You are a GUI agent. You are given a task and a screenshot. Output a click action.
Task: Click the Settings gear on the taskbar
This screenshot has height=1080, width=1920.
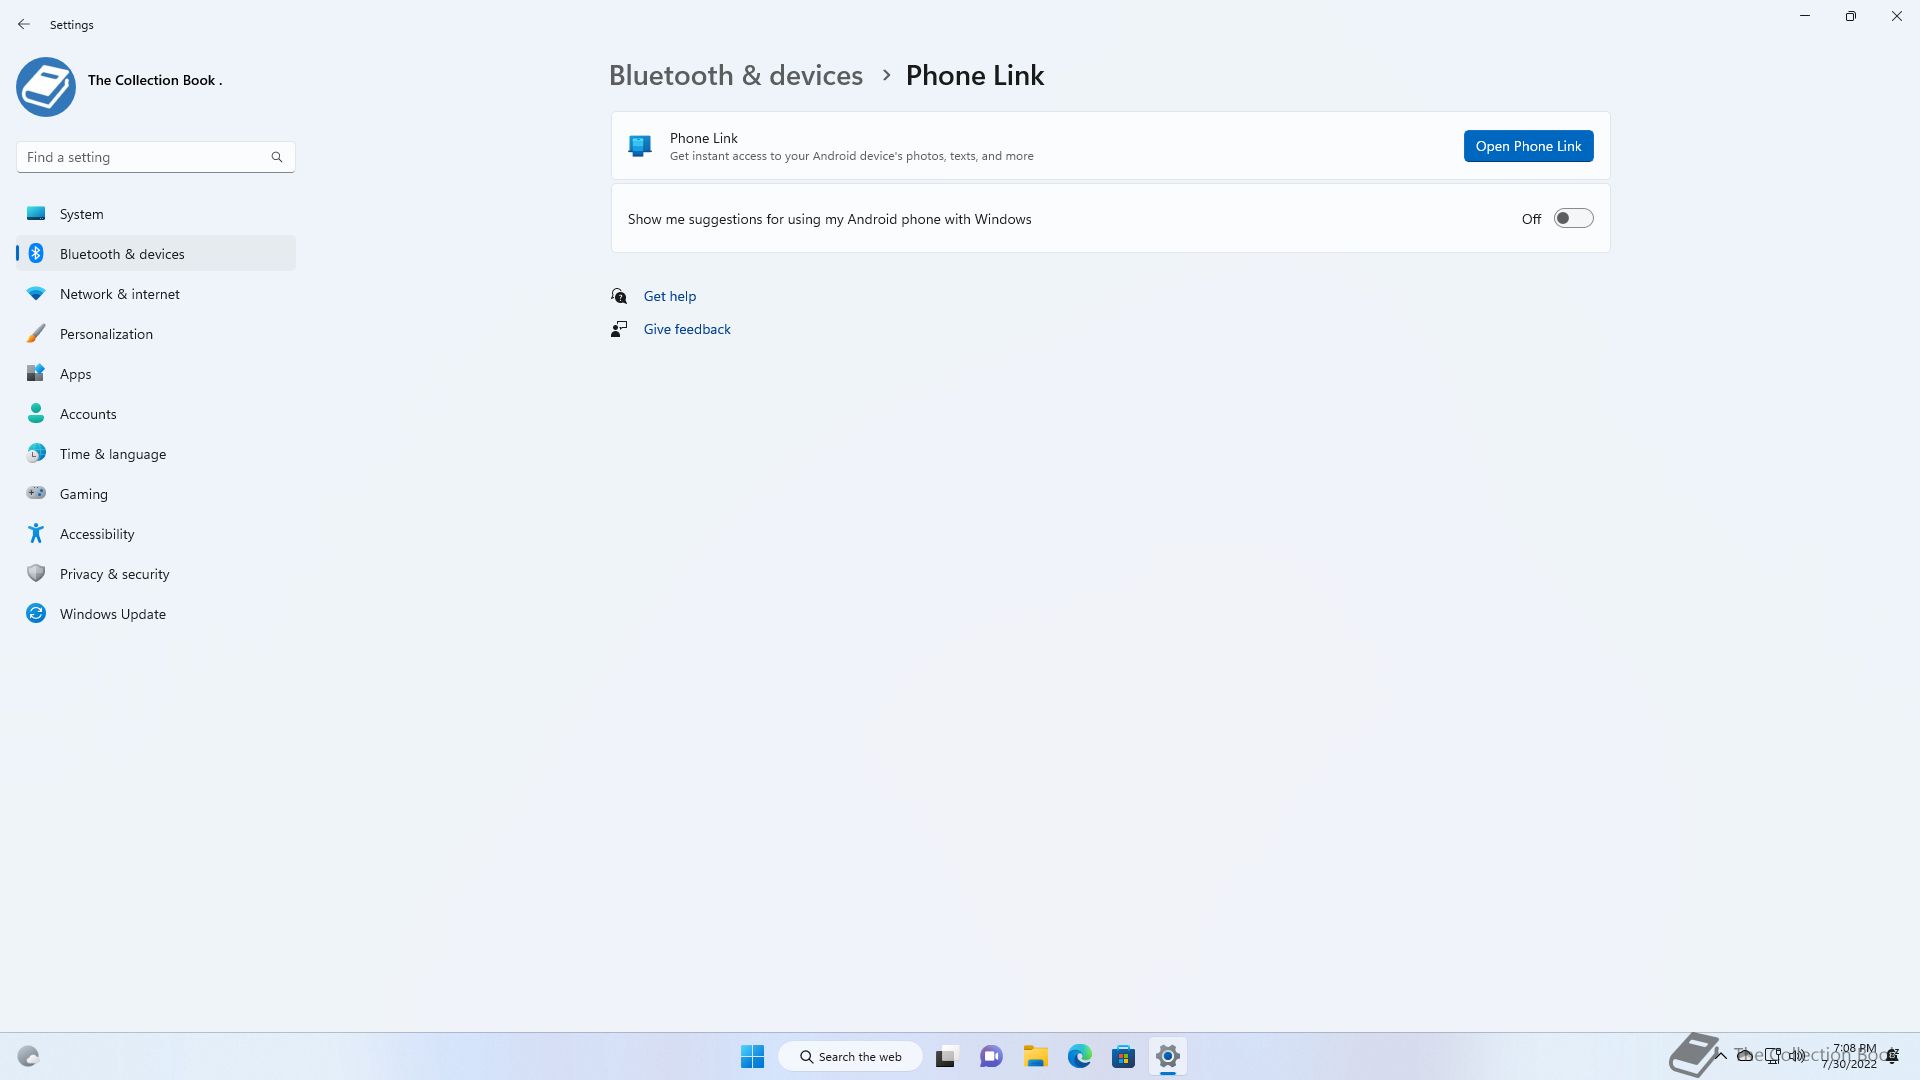1167,1056
